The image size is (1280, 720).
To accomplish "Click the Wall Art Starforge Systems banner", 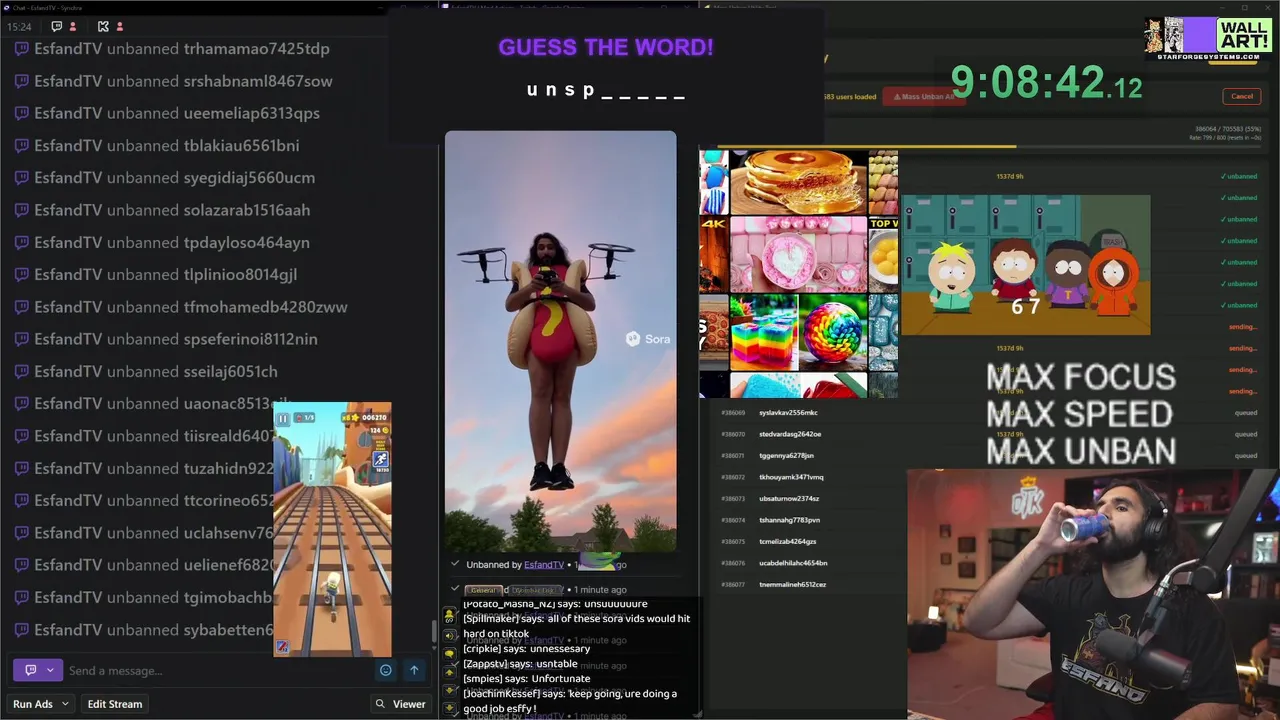I will click(x=1208, y=39).
